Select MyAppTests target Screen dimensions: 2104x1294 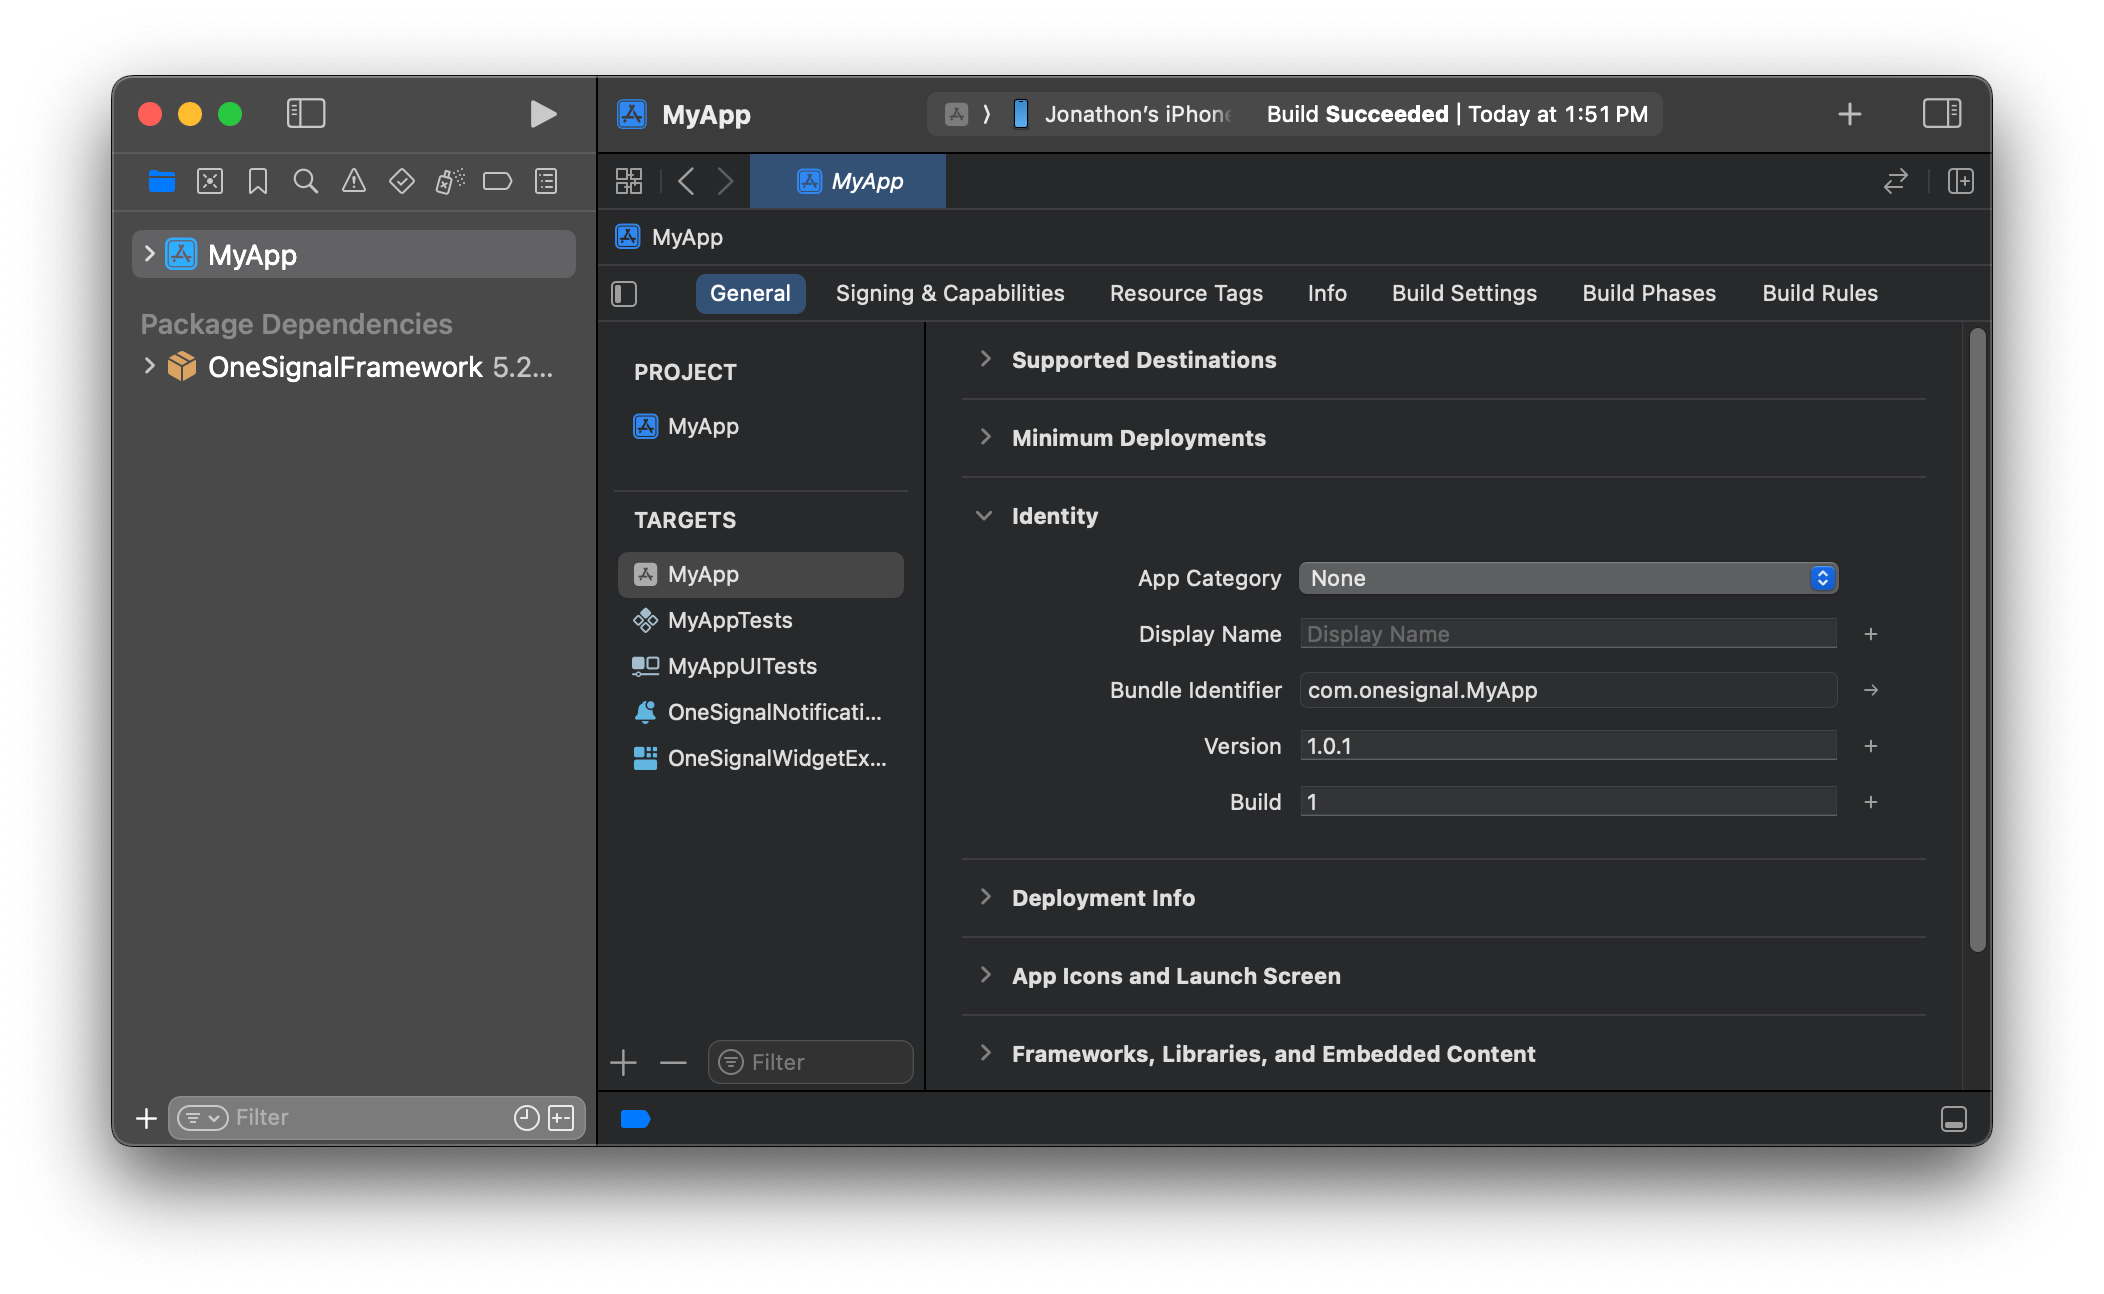pos(760,620)
